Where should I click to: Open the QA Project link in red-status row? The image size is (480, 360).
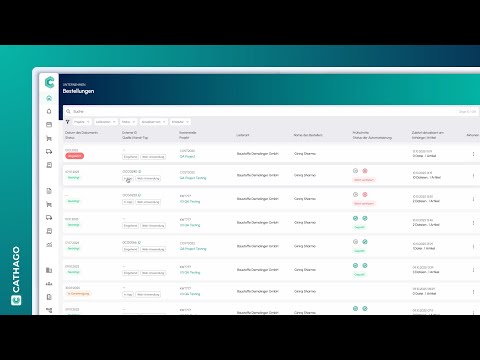[187, 156]
